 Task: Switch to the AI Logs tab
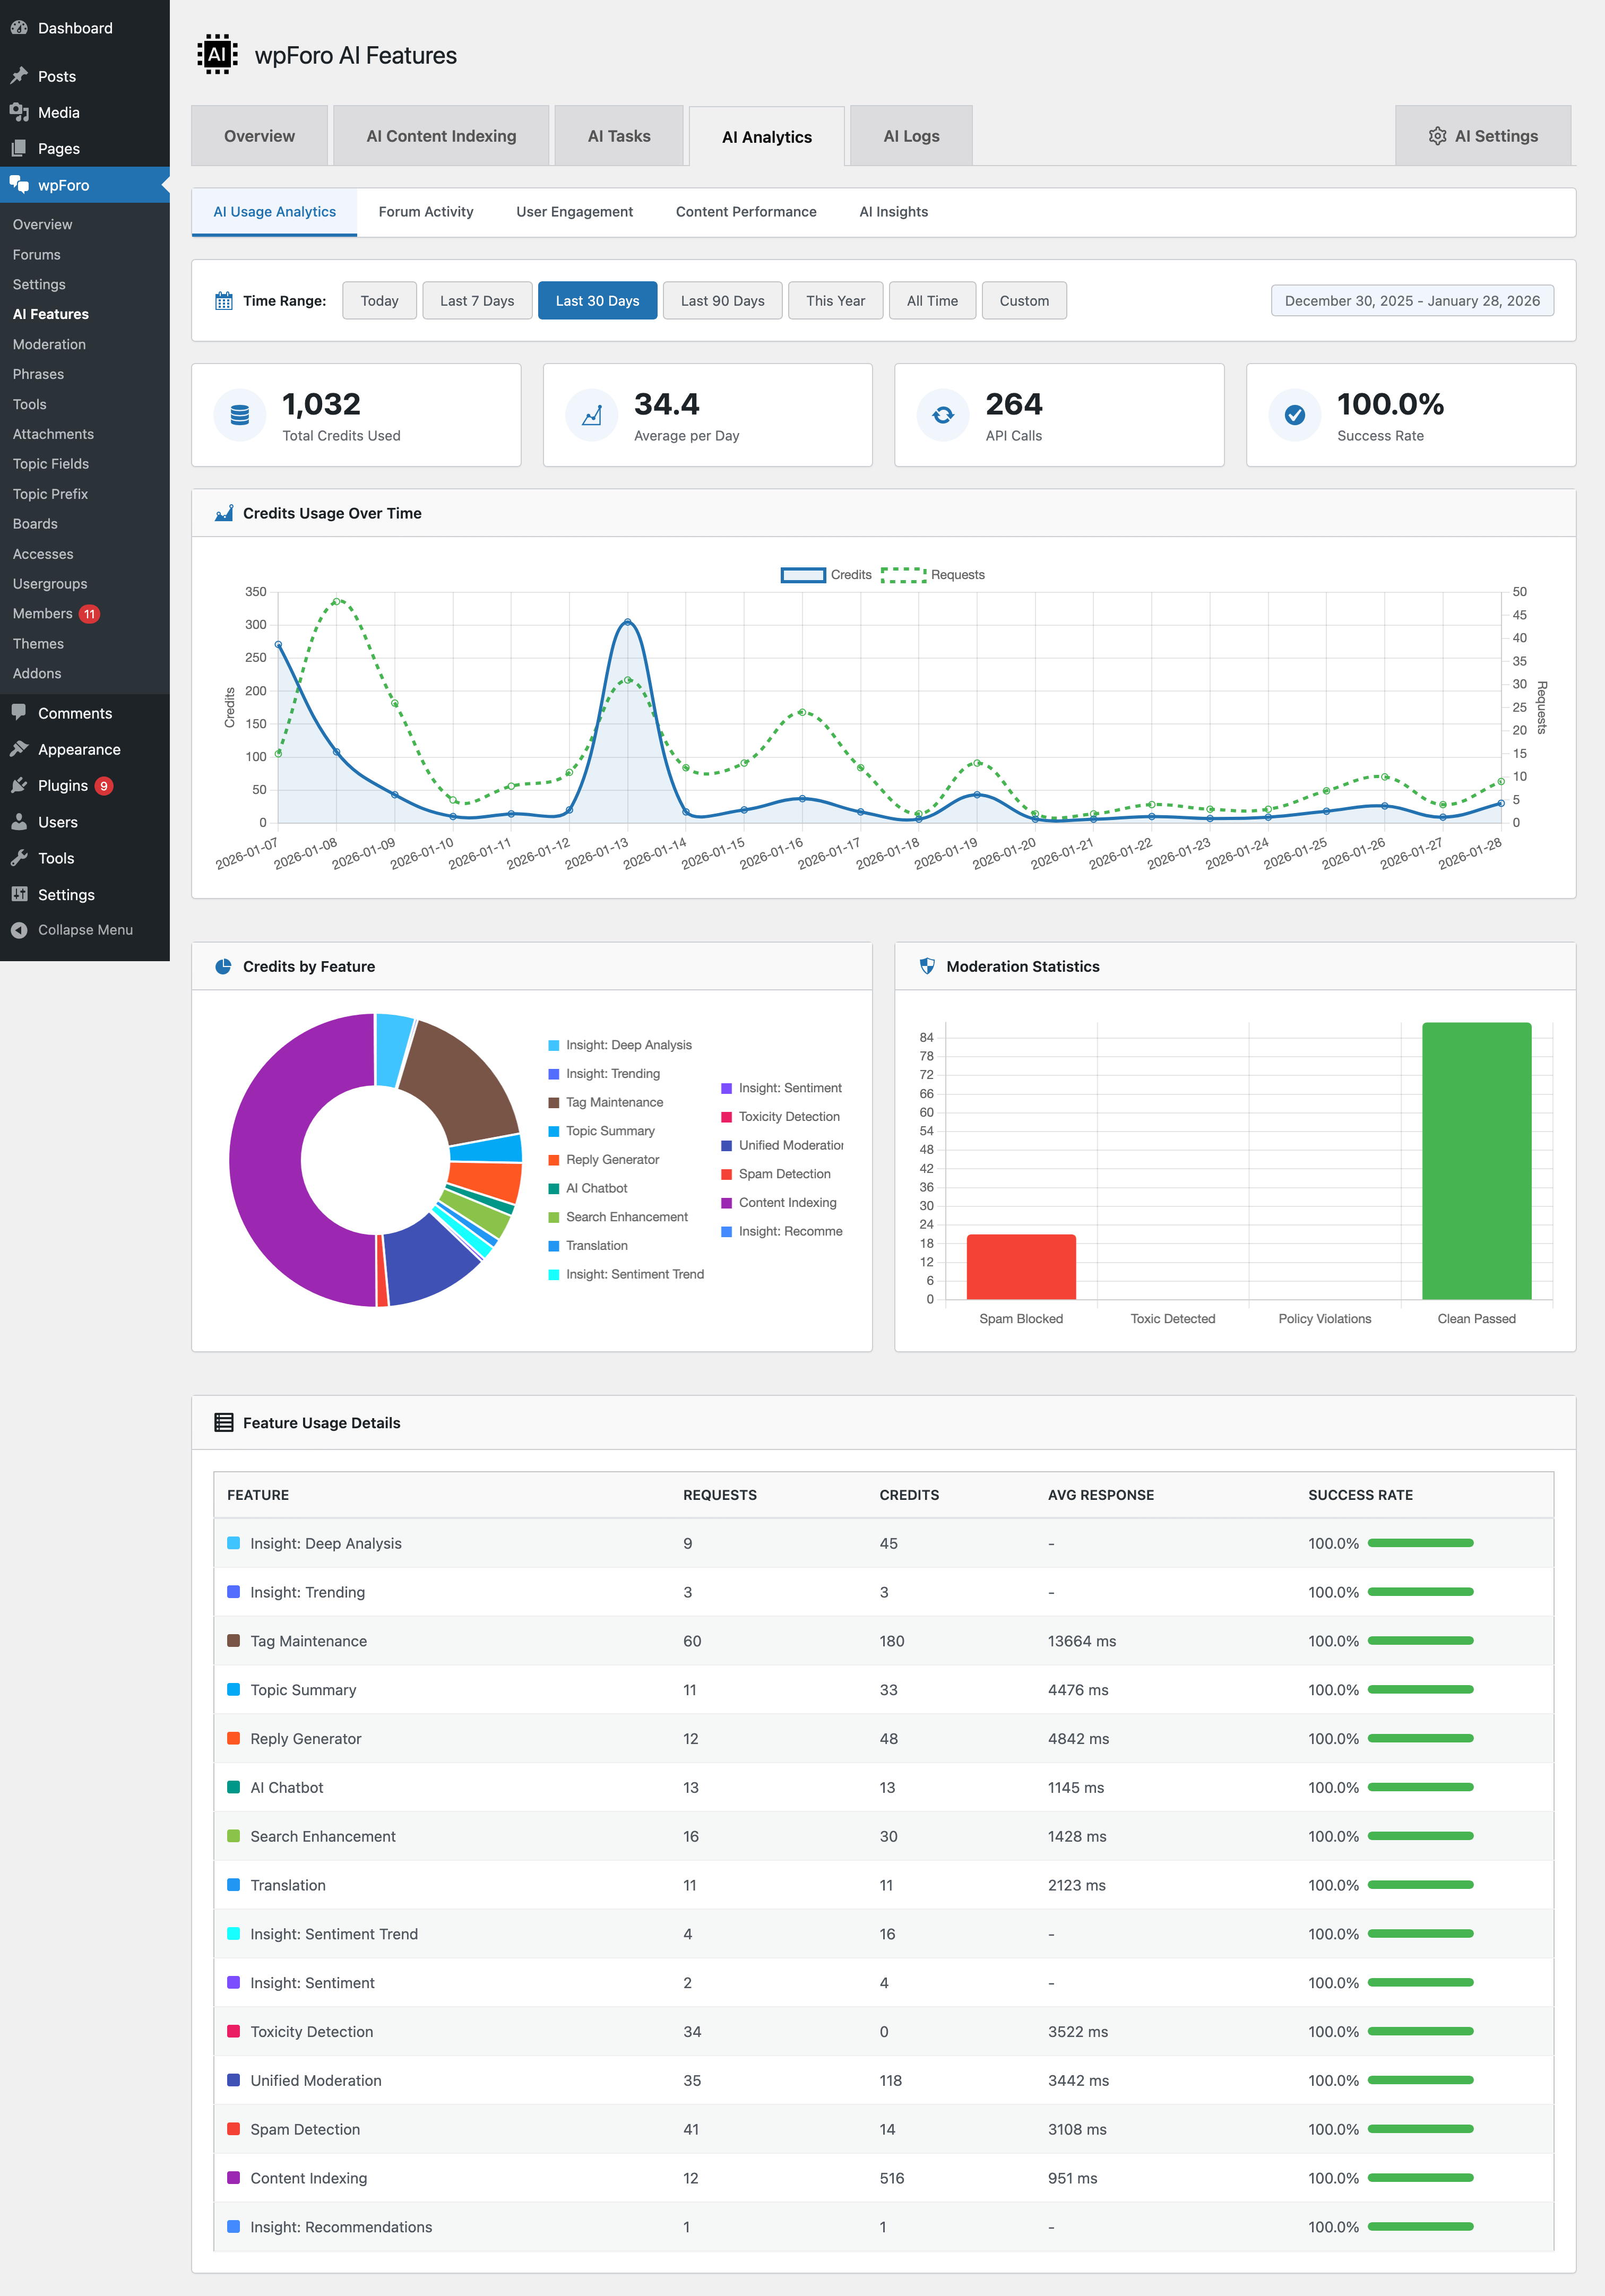(x=910, y=135)
